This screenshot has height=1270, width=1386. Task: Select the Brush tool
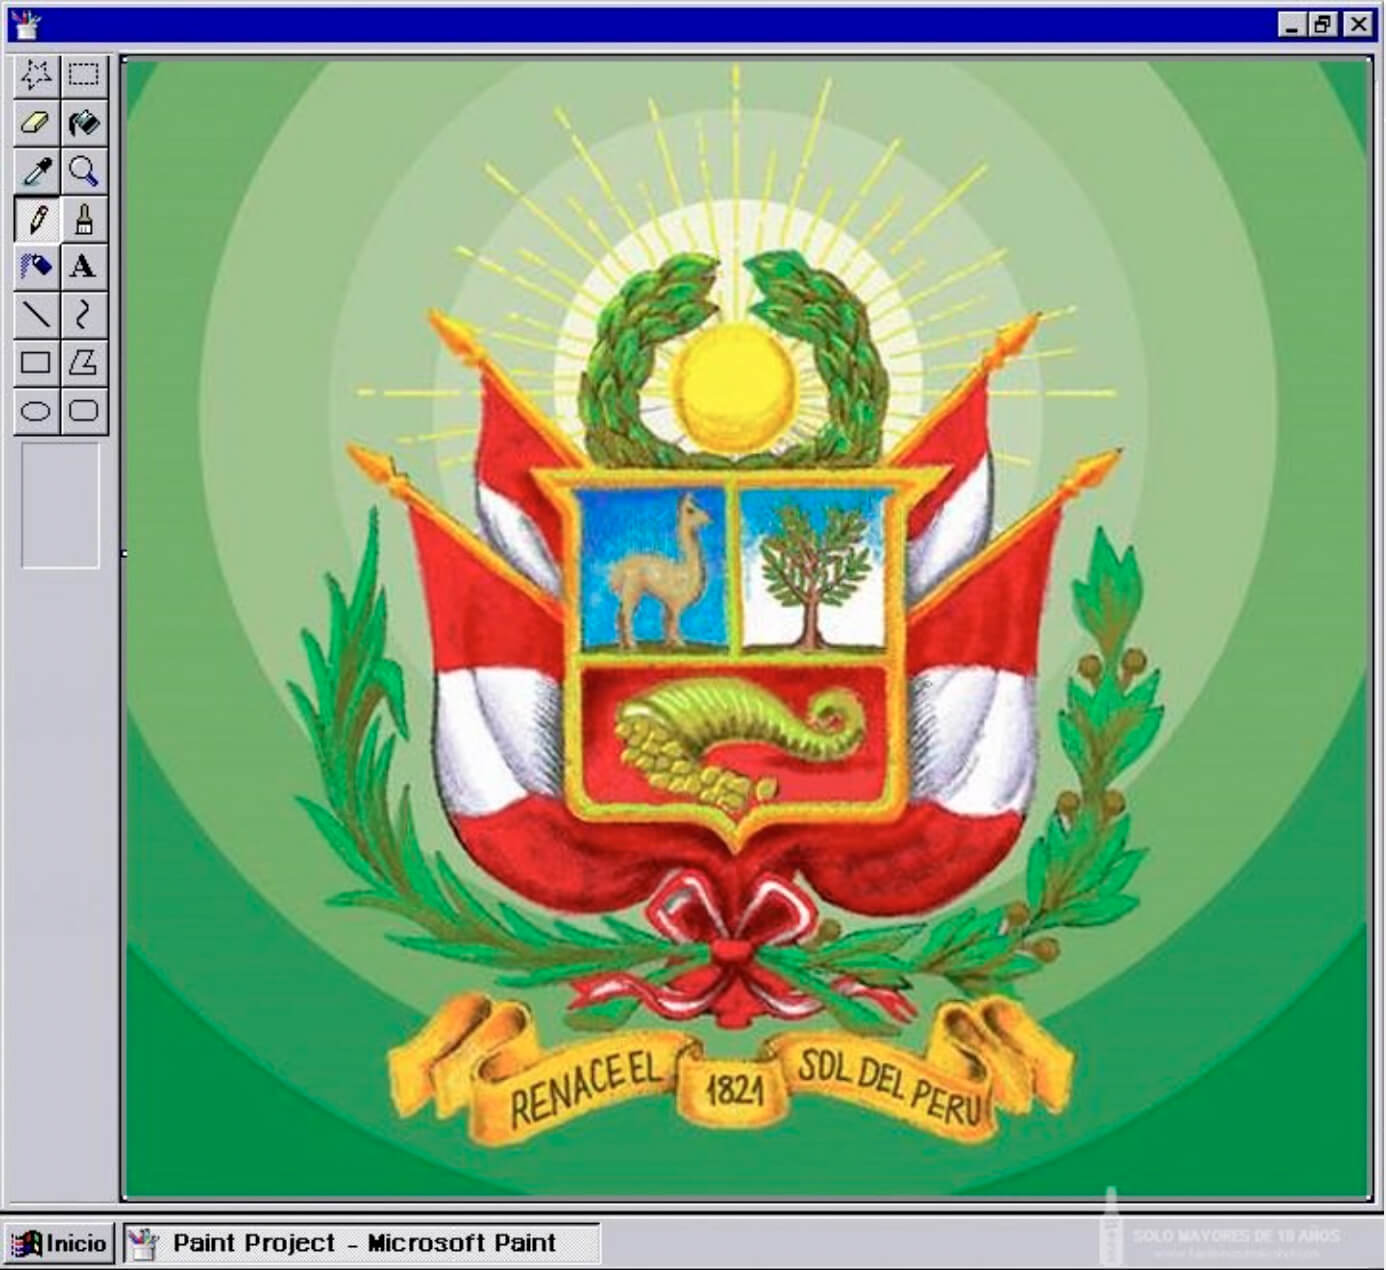(84, 219)
